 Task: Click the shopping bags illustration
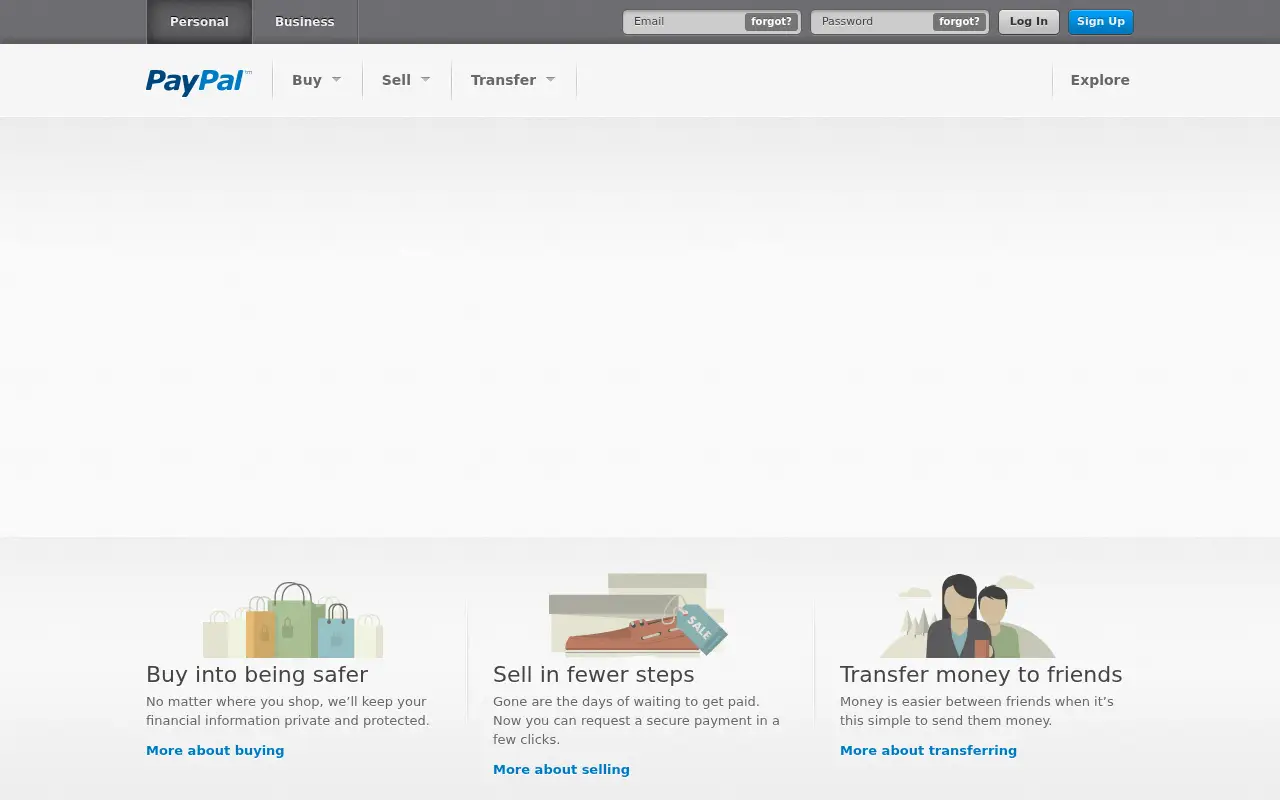click(293, 619)
